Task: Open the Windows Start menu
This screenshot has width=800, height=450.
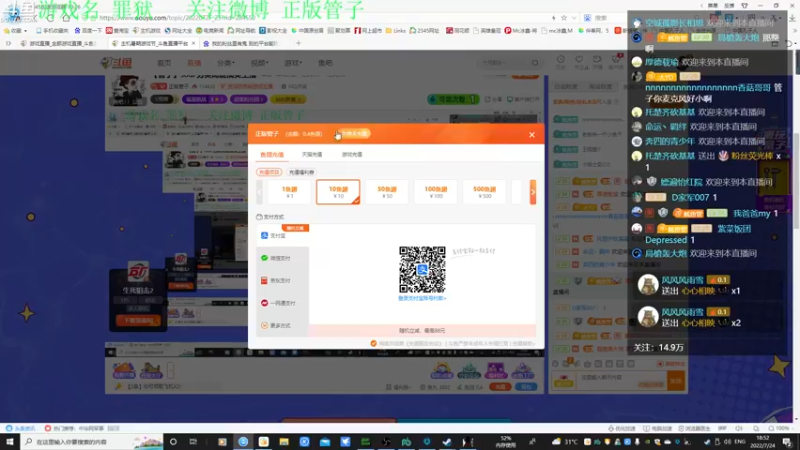Action: pyautogui.click(x=10, y=441)
